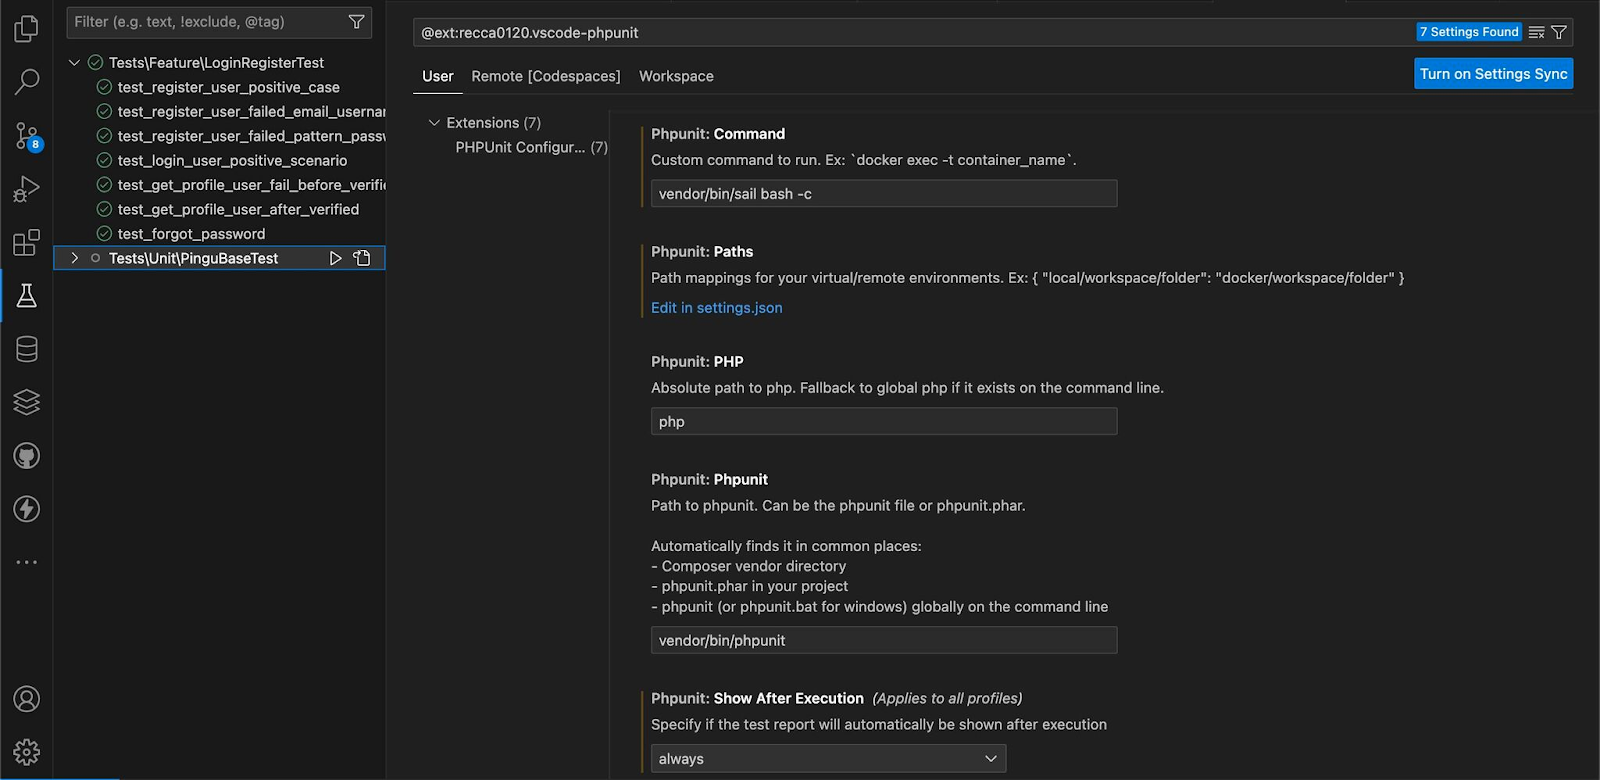This screenshot has width=1600, height=780.
Task: Click the 7 Settings Found badge
Action: [x=1469, y=32]
